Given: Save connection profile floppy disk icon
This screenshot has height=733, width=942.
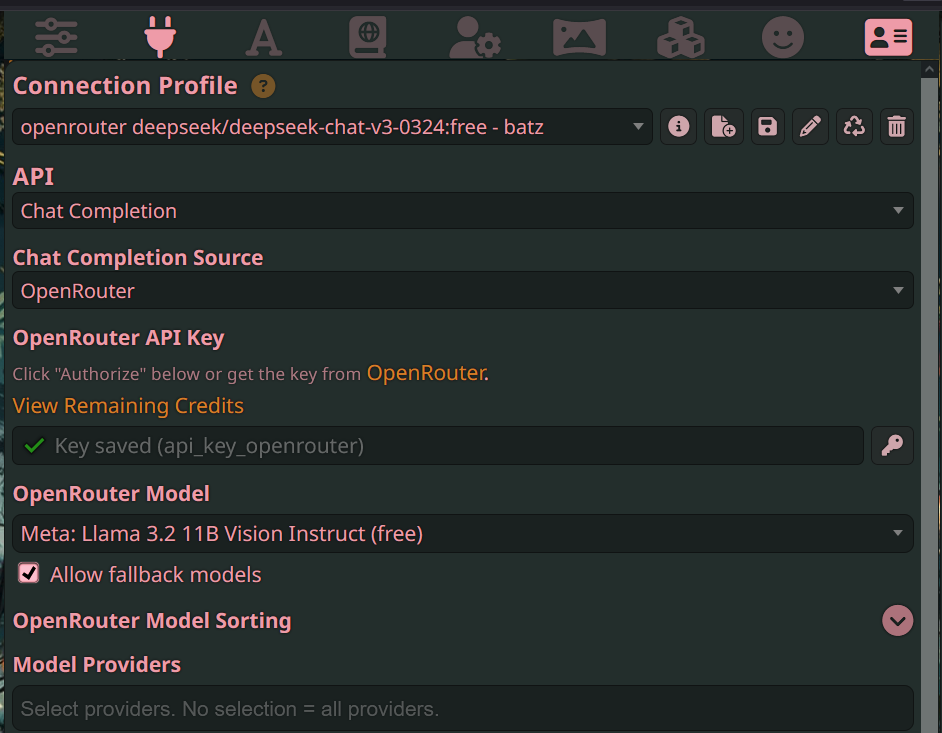Looking at the screenshot, I should click(x=767, y=127).
